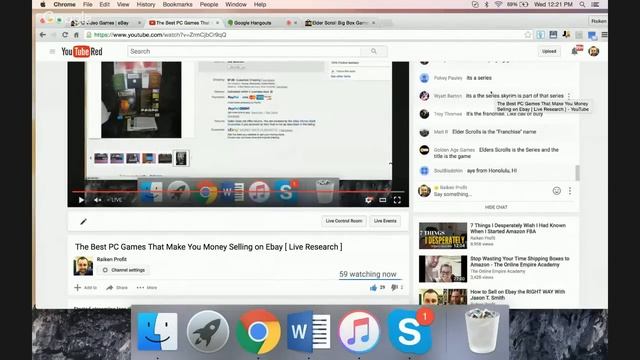640x360 pixels.
Task: Click the YouTube Search field
Action: point(244,51)
